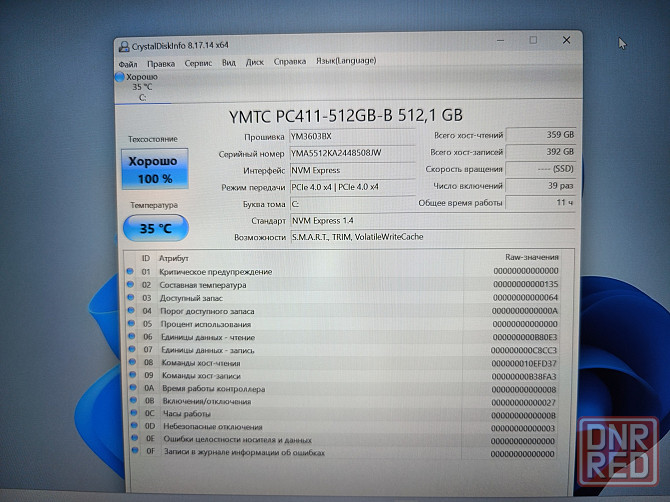Screen dimensions: 670x502
Task: Click status dot beside Небезопасные отключения
Action: (x=130, y=427)
